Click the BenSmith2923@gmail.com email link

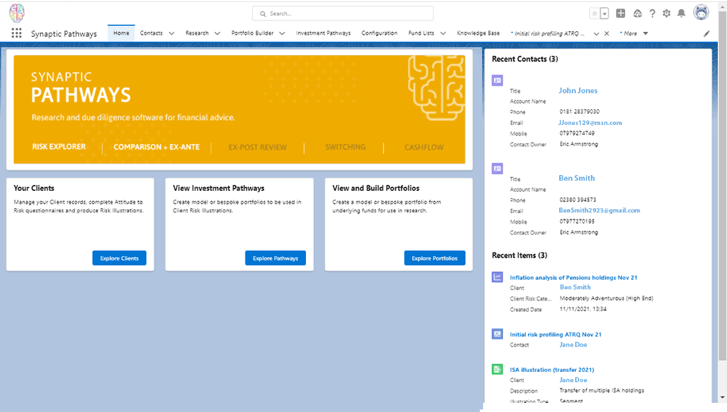(599, 210)
